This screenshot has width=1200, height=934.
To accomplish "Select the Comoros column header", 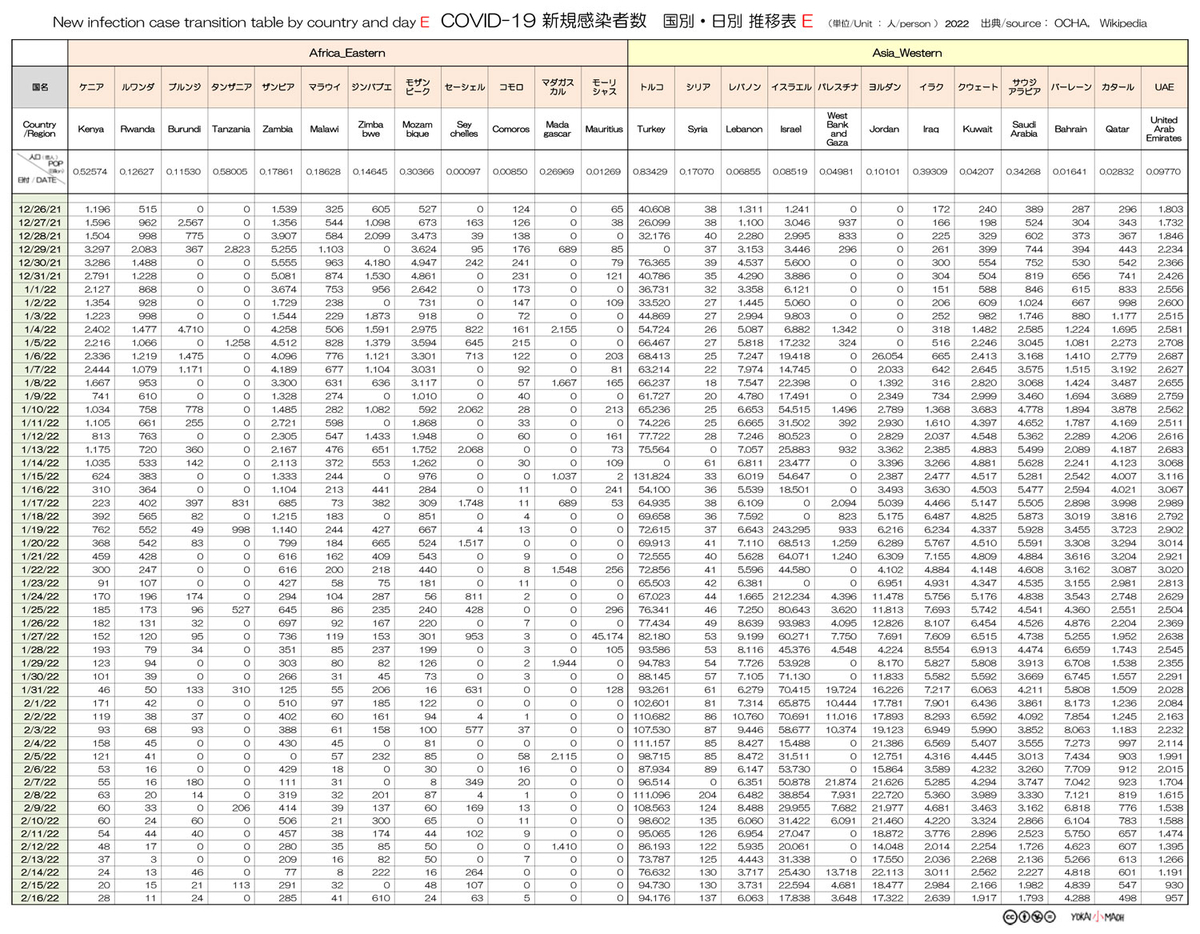I will [x=510, y=129].
